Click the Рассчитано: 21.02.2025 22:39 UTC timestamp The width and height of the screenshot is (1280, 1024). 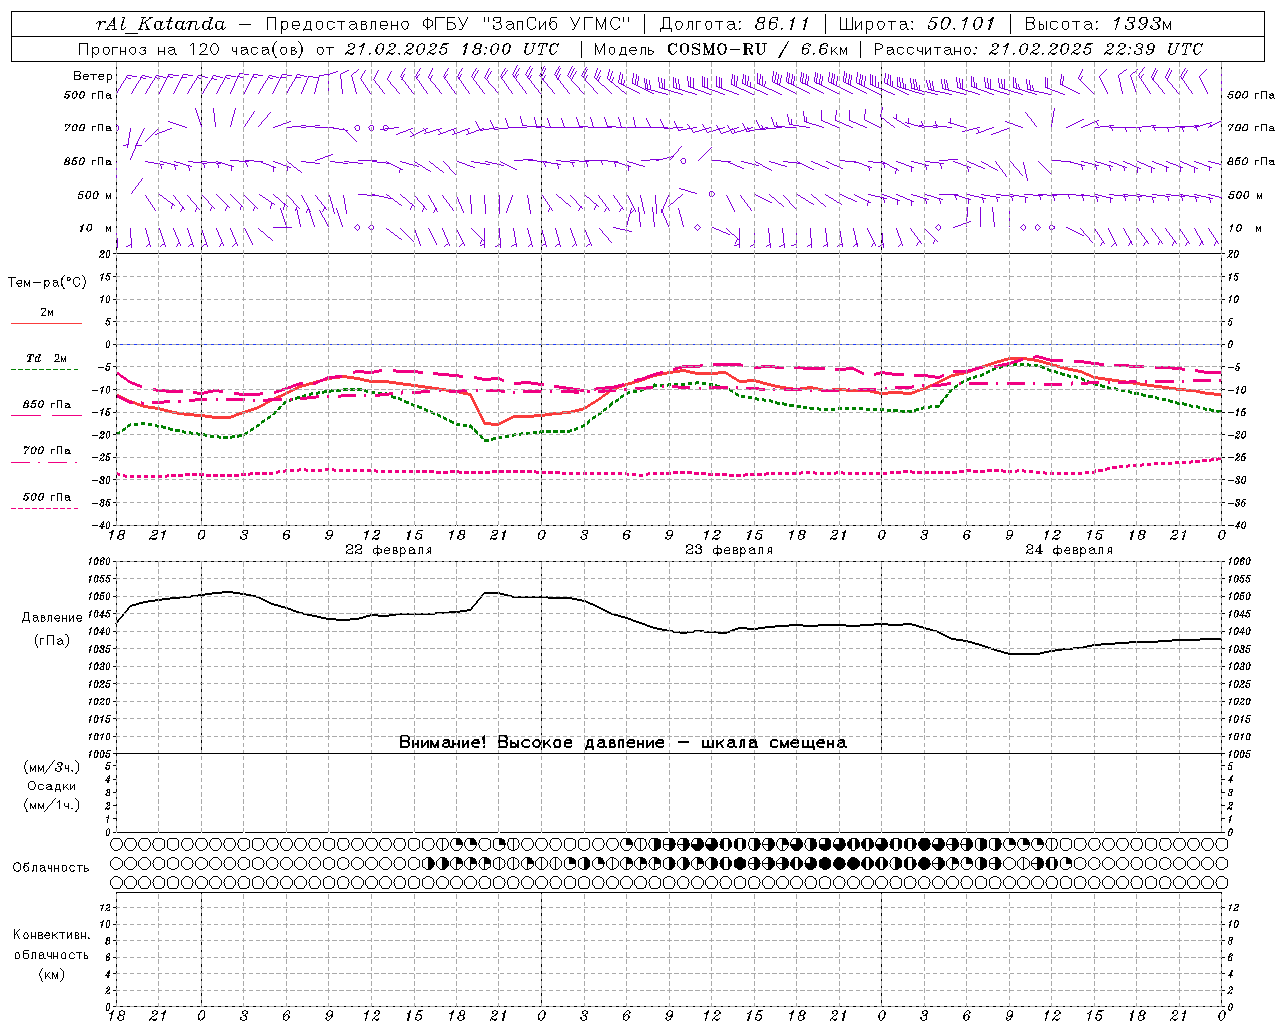(1038, 49)
